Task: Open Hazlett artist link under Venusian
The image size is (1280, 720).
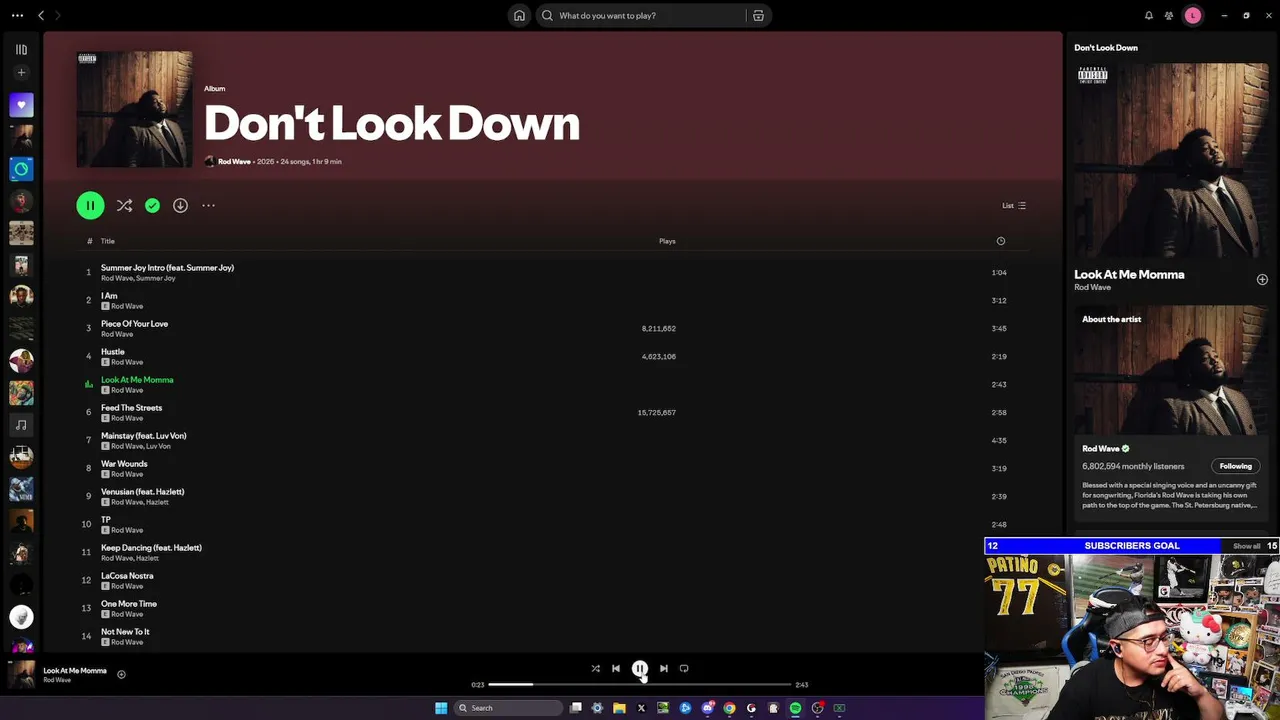Action: 158,502
